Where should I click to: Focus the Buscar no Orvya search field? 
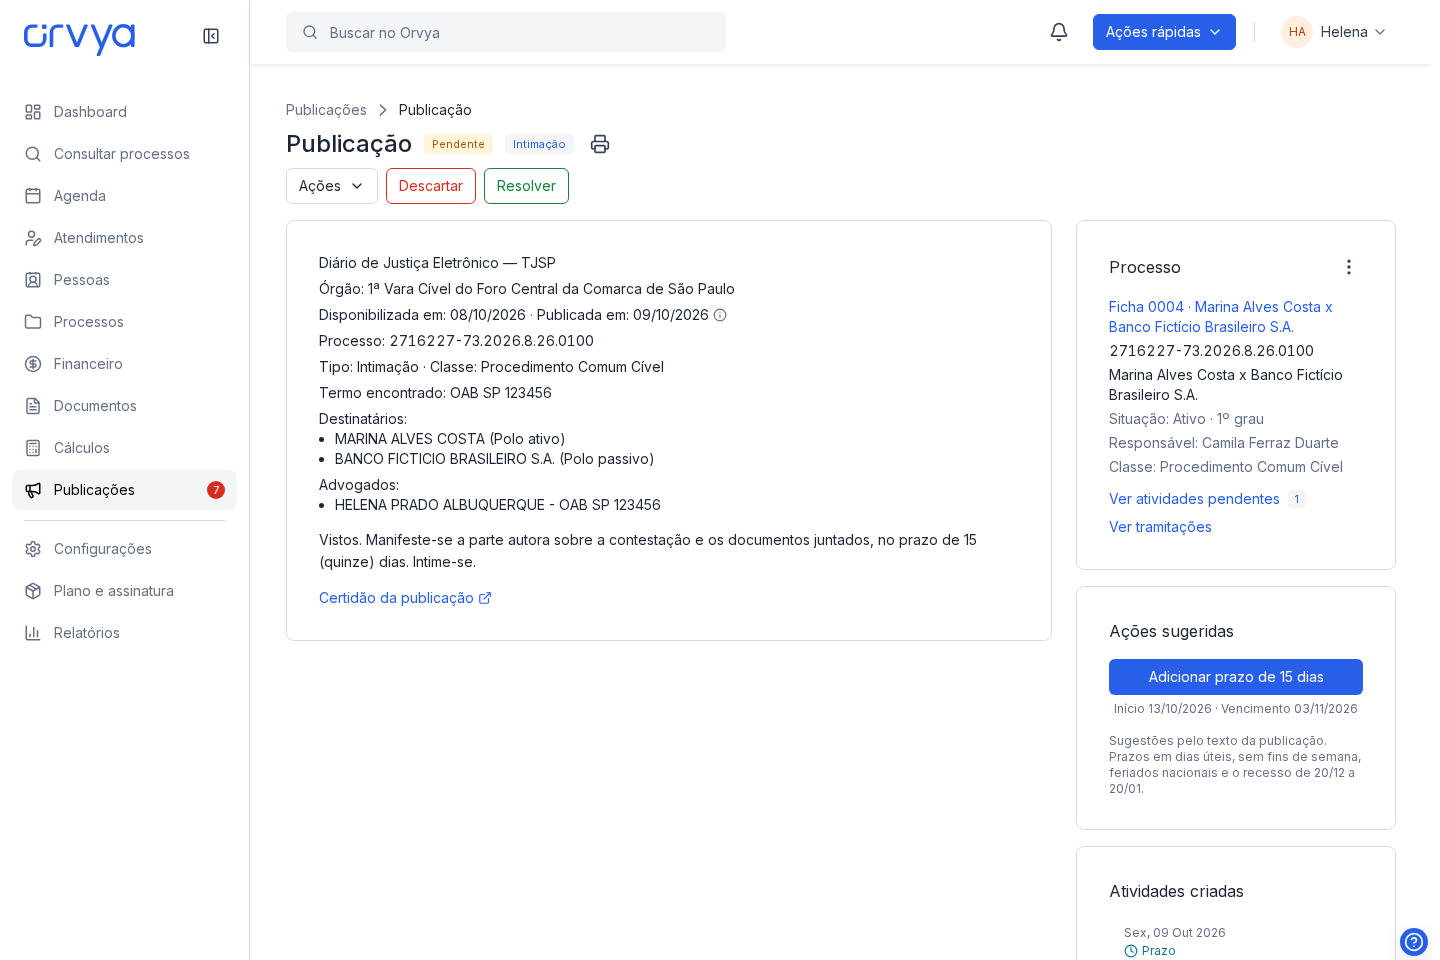pyautogui.click(x=506, y=32)
